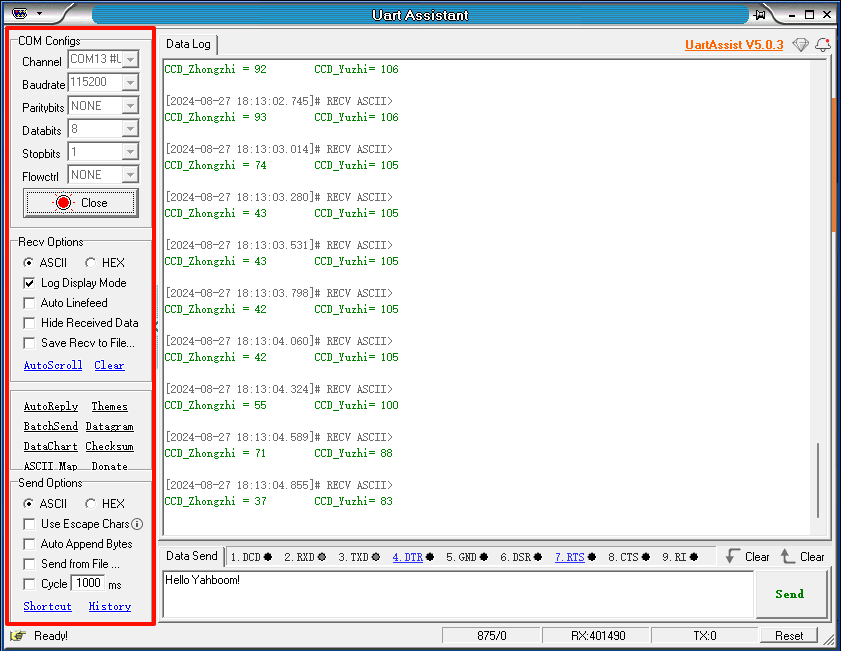Enable Send from File checkbox
841x651 pixels.
[x=29, y=564]
